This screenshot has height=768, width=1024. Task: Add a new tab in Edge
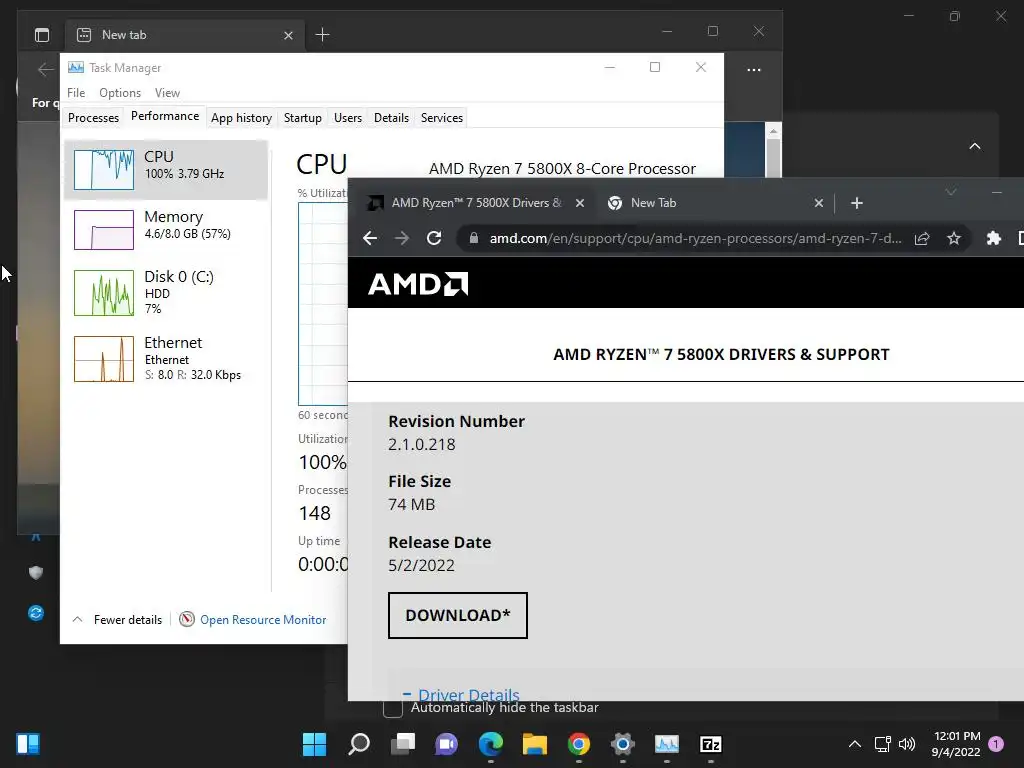[x=322, y=35]
